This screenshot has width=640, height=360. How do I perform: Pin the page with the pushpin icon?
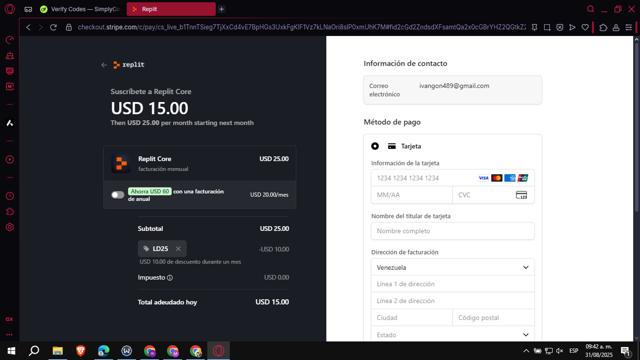[x=534, y=27]
